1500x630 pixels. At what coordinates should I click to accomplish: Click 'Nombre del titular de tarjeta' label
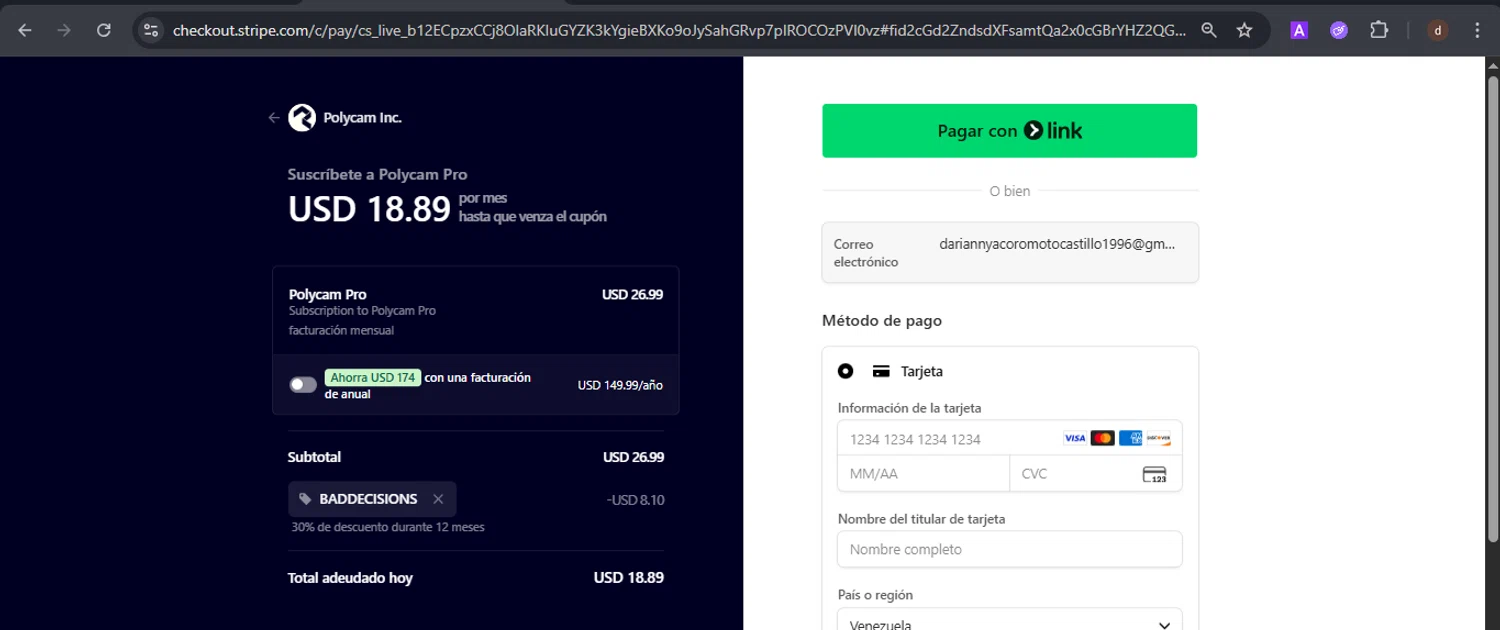click(x=921, y=519)
